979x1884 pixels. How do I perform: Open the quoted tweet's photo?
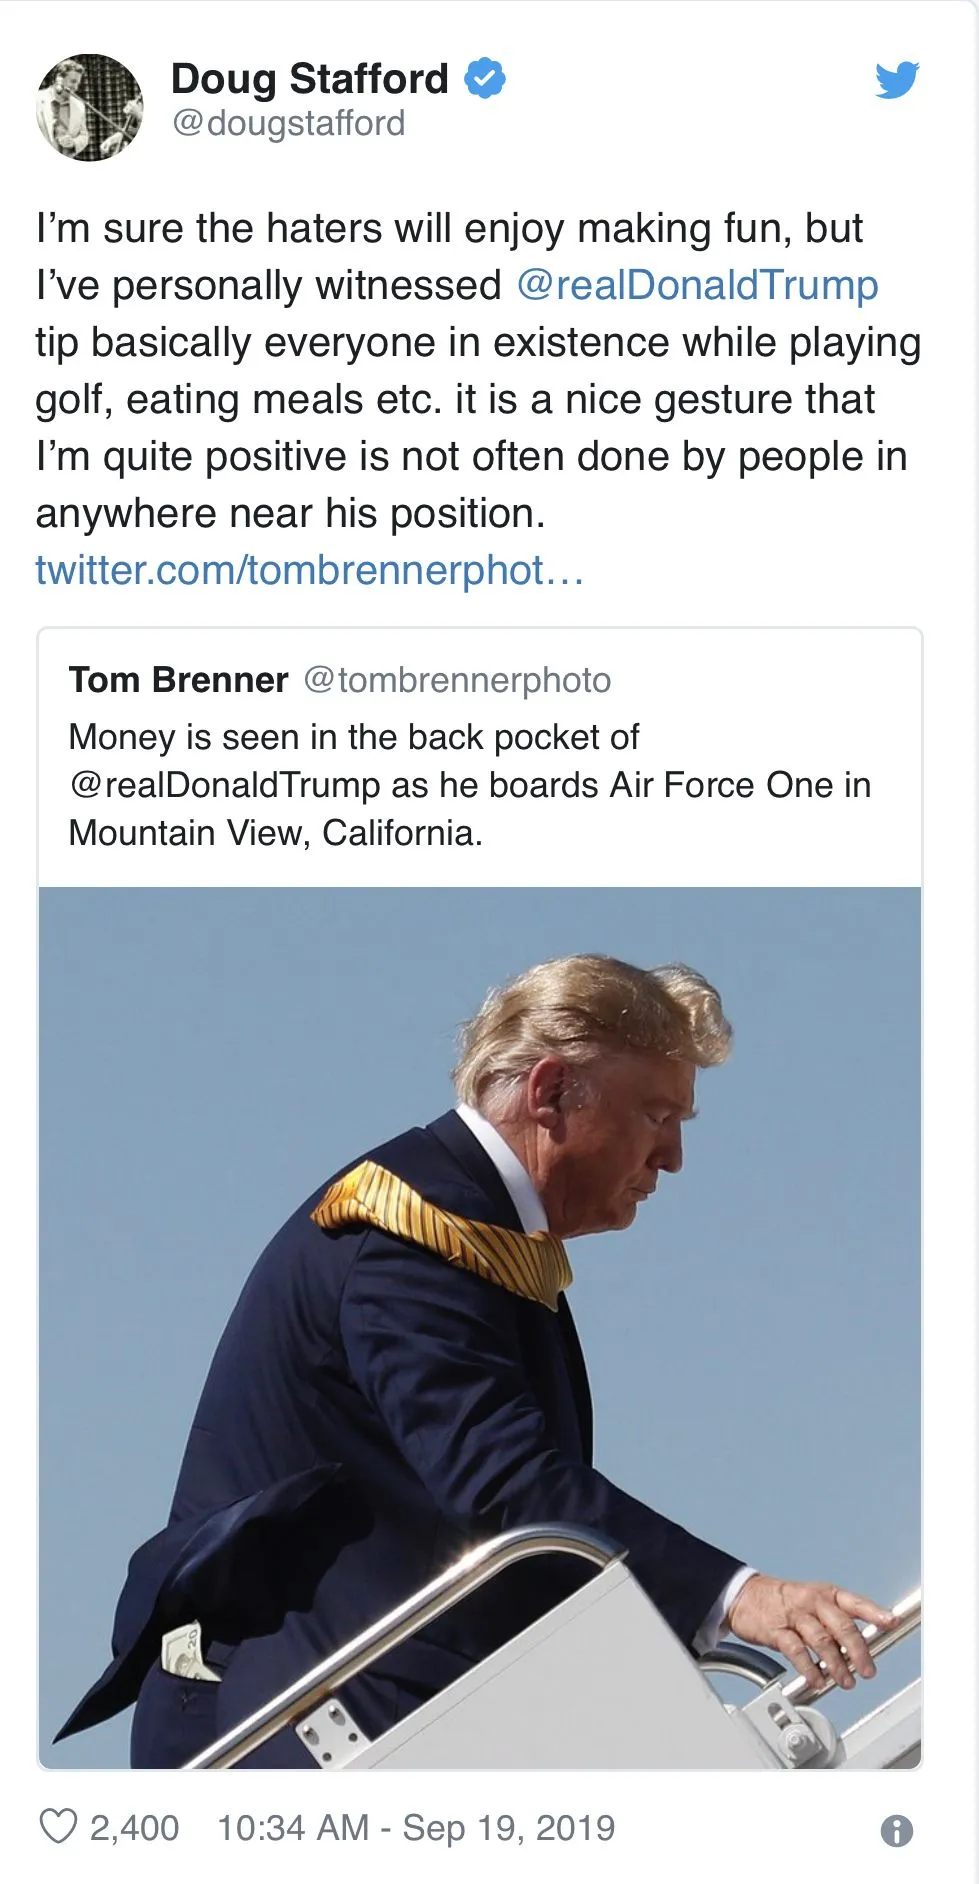pyautogui.click(x=480, y=1327)
